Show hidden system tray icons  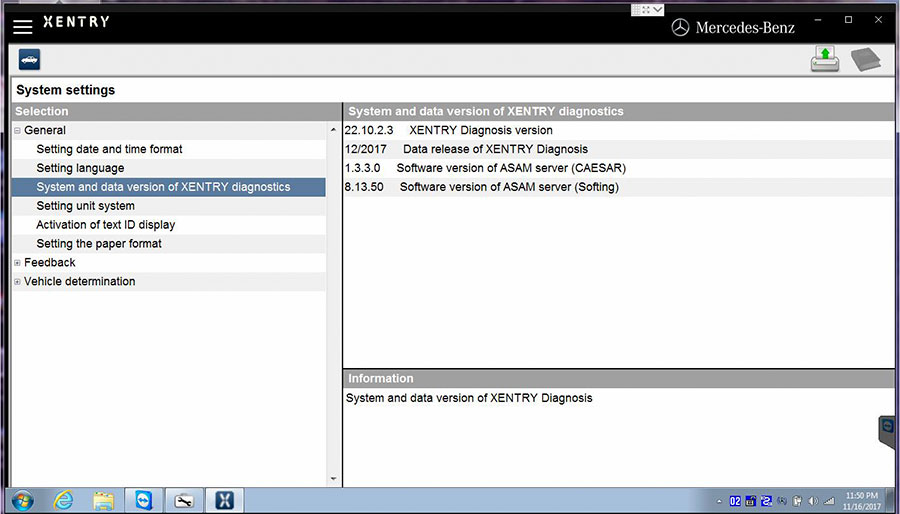pos(720,501)
